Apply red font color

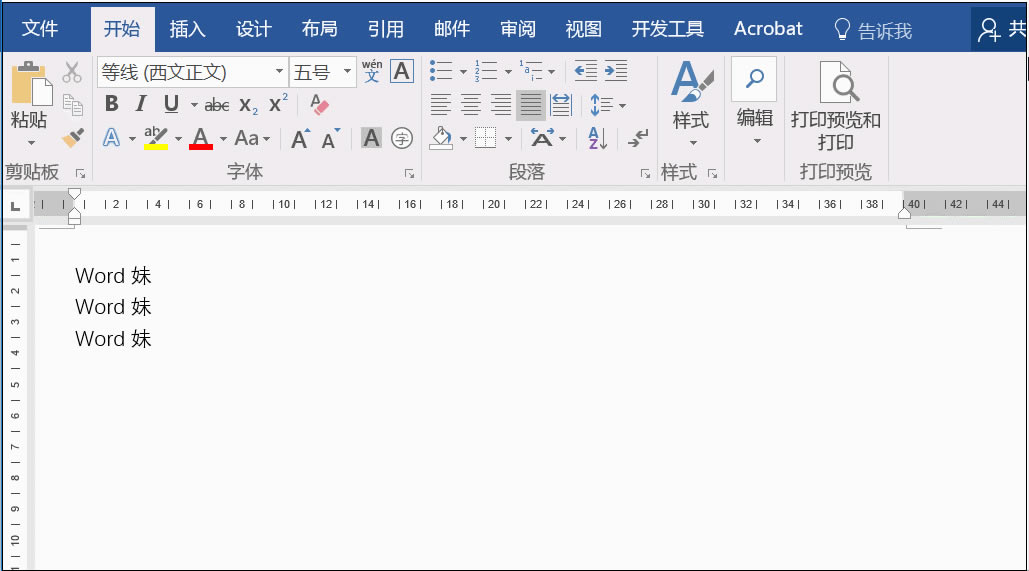point(201,138)
